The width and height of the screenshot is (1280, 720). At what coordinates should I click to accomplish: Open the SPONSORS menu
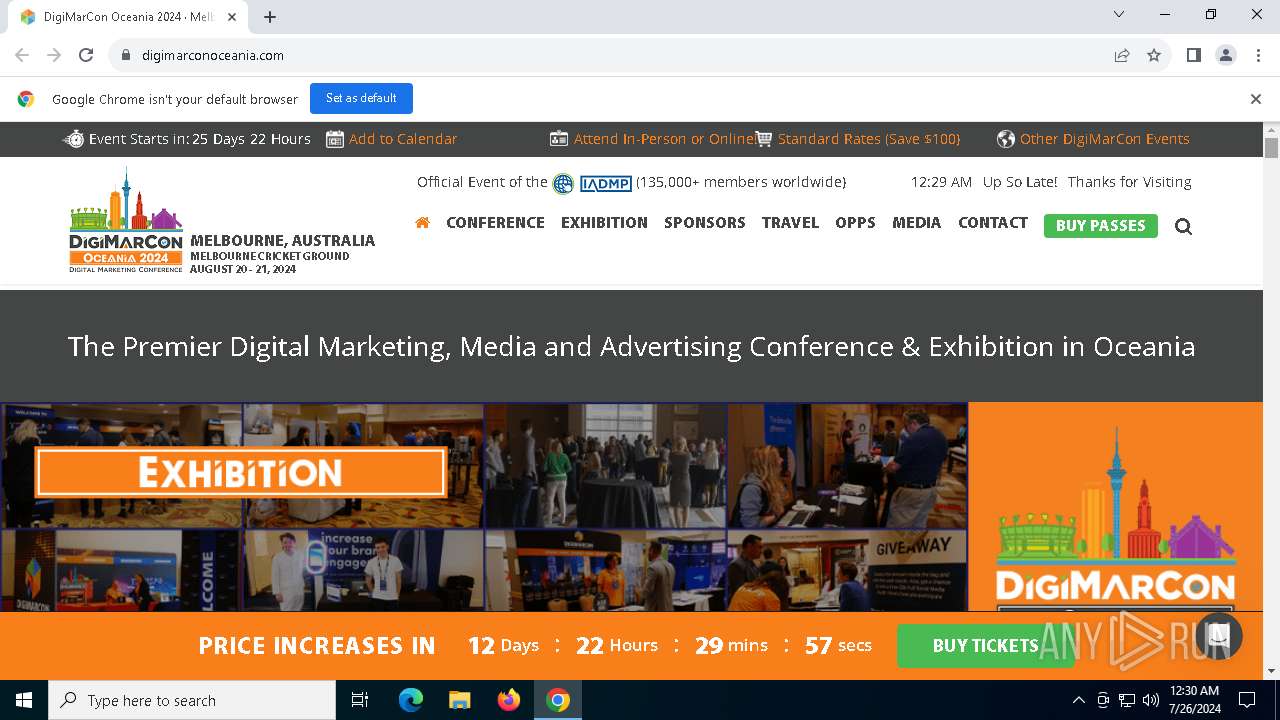coord(705,223)
